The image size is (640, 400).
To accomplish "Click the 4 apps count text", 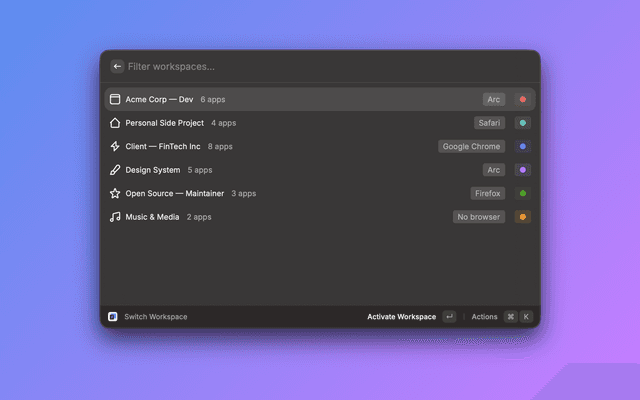I will (x=224, y=123).
